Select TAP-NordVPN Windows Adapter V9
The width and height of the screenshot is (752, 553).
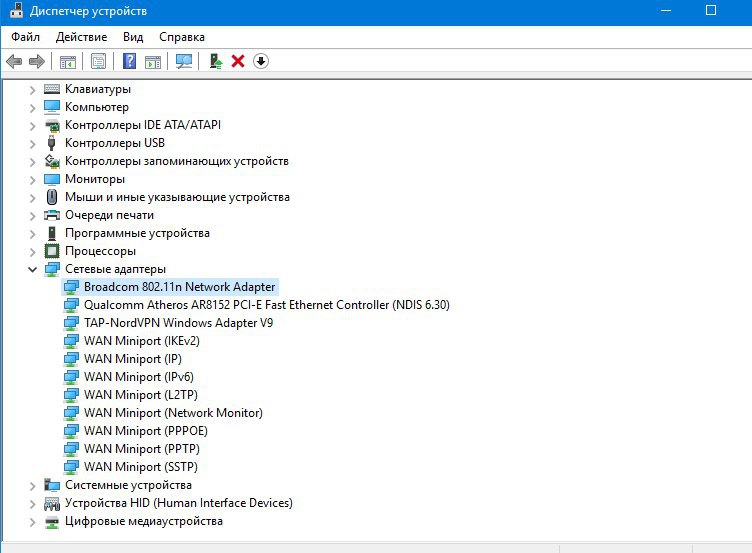coord(178,323)
